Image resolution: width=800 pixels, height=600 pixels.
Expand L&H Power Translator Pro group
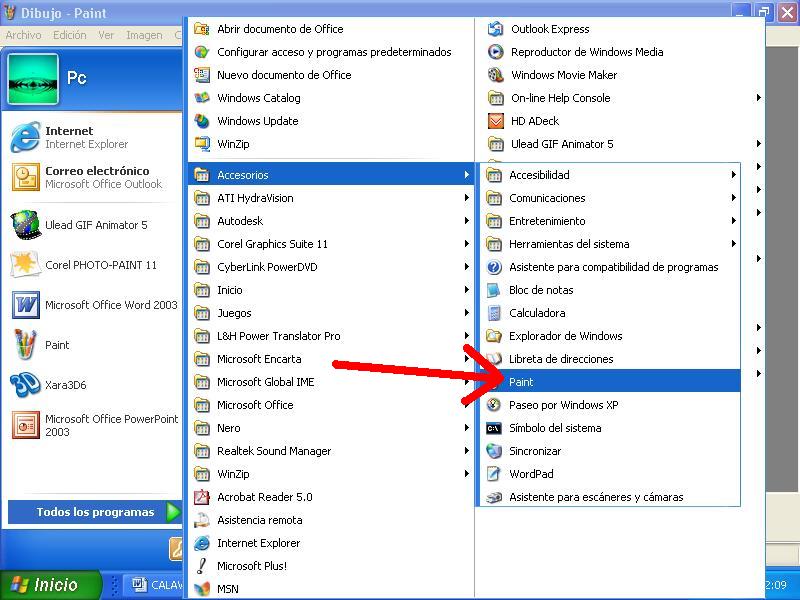(331, 335)
